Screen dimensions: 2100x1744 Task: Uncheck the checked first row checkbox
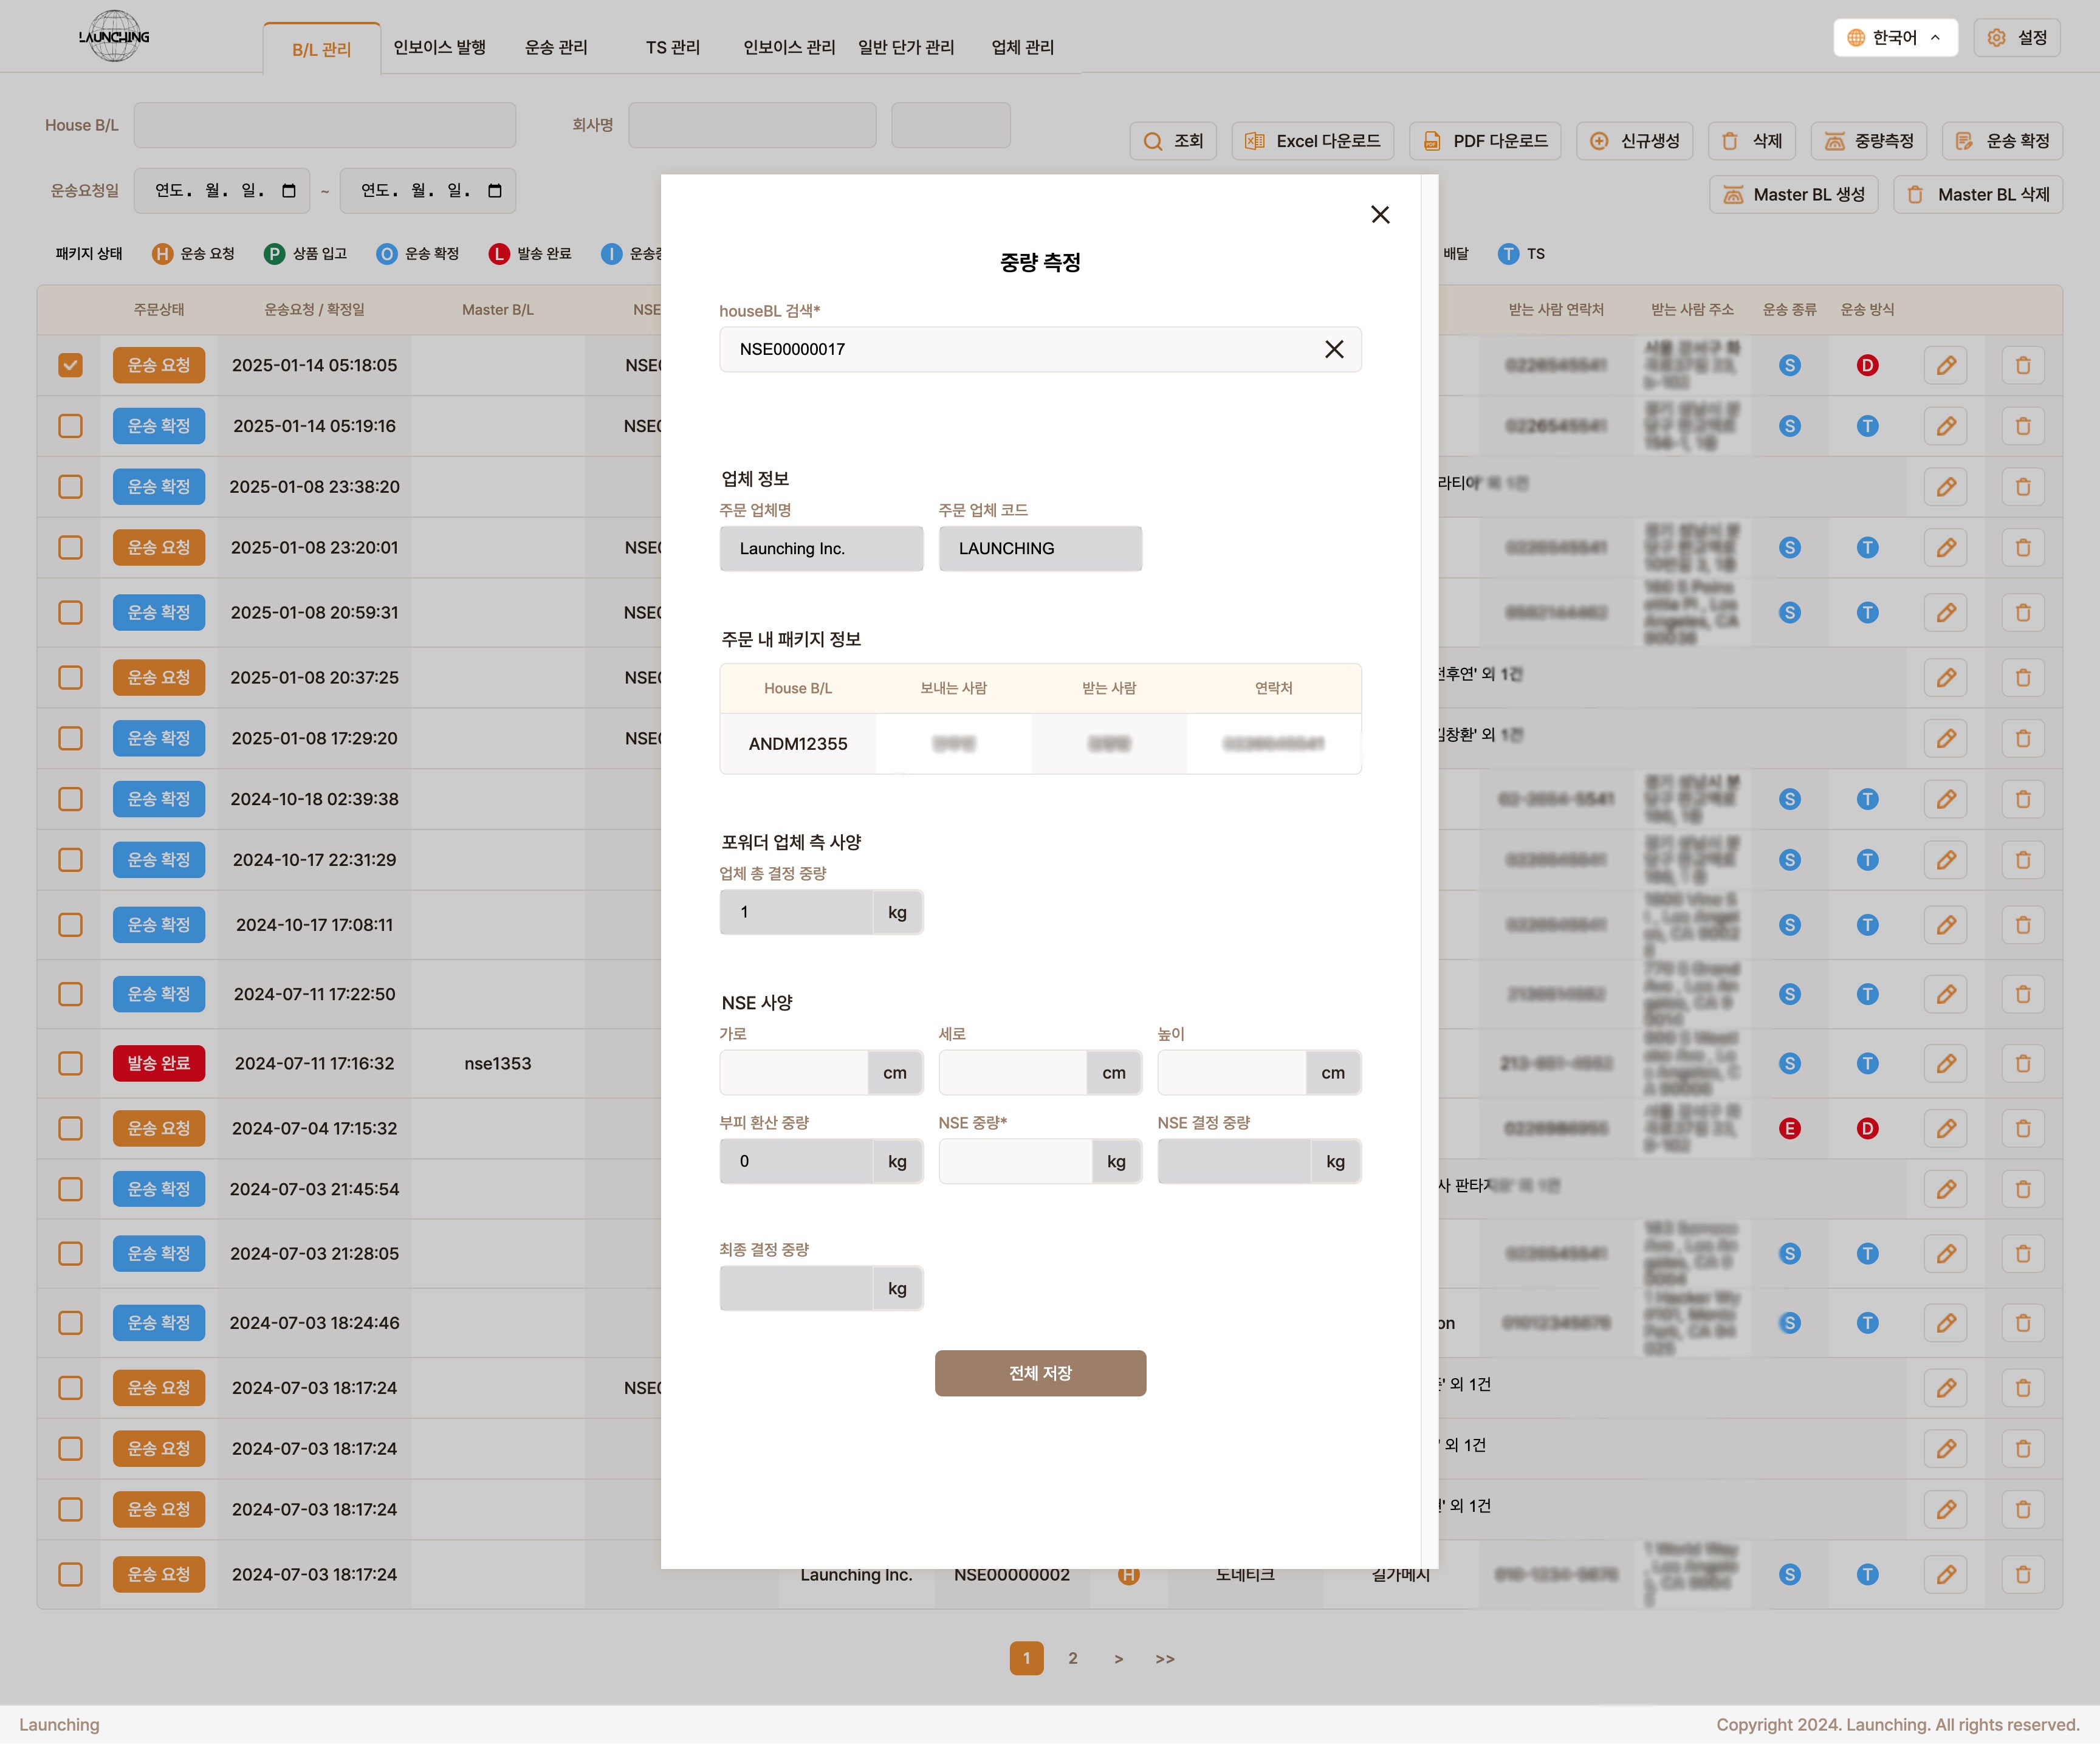click(70, 365)
